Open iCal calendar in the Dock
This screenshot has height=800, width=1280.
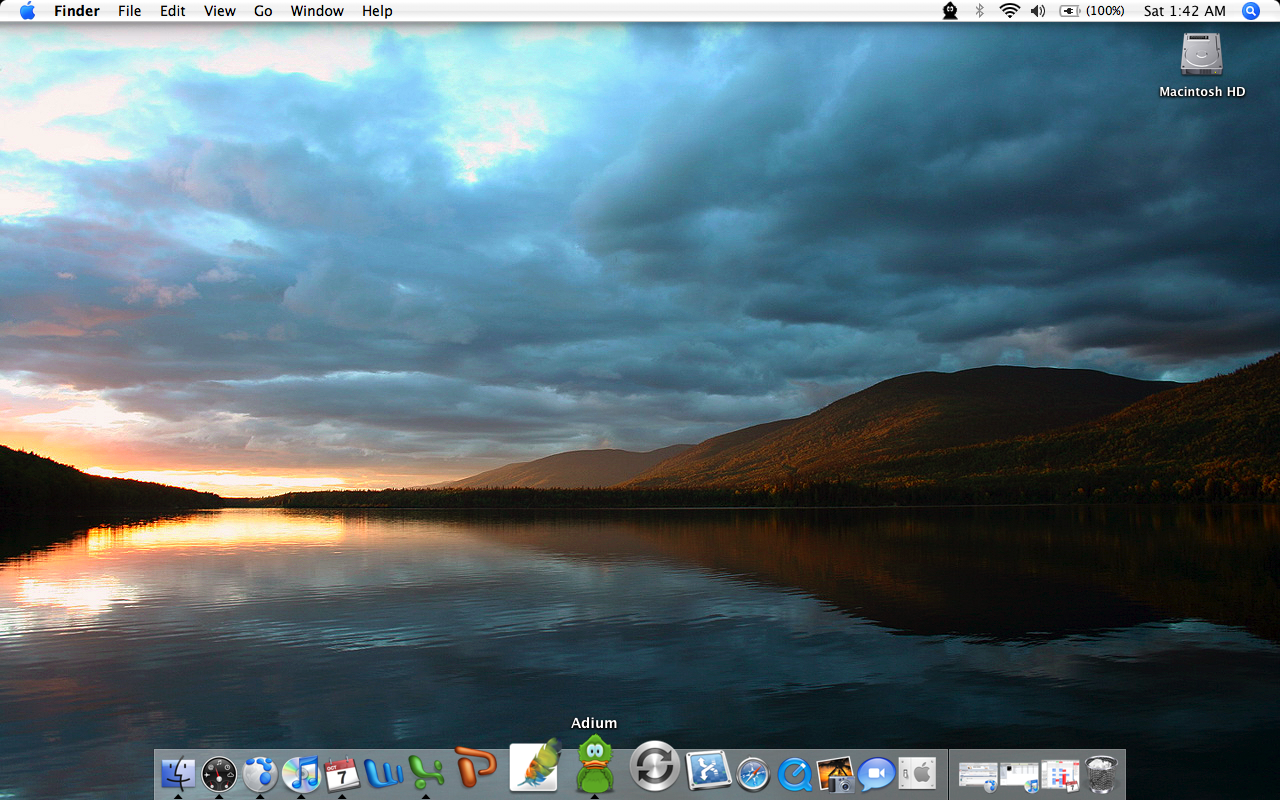click(342, 774)
